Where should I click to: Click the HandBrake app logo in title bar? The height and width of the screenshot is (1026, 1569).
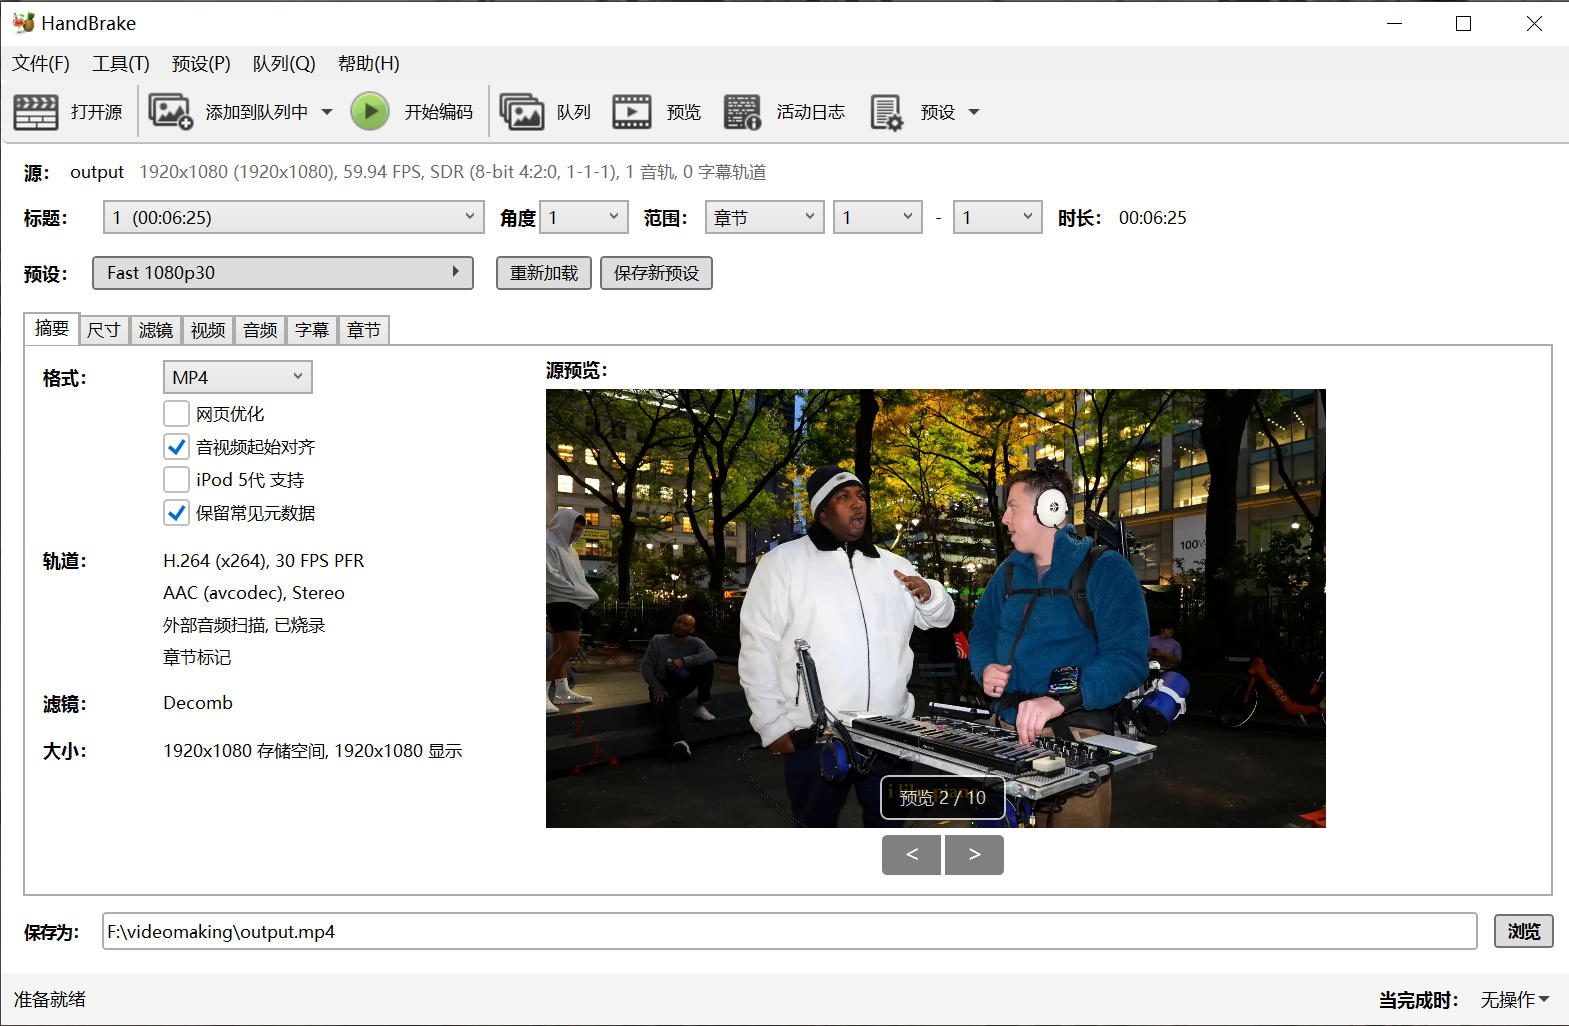(x=23, y=23)
